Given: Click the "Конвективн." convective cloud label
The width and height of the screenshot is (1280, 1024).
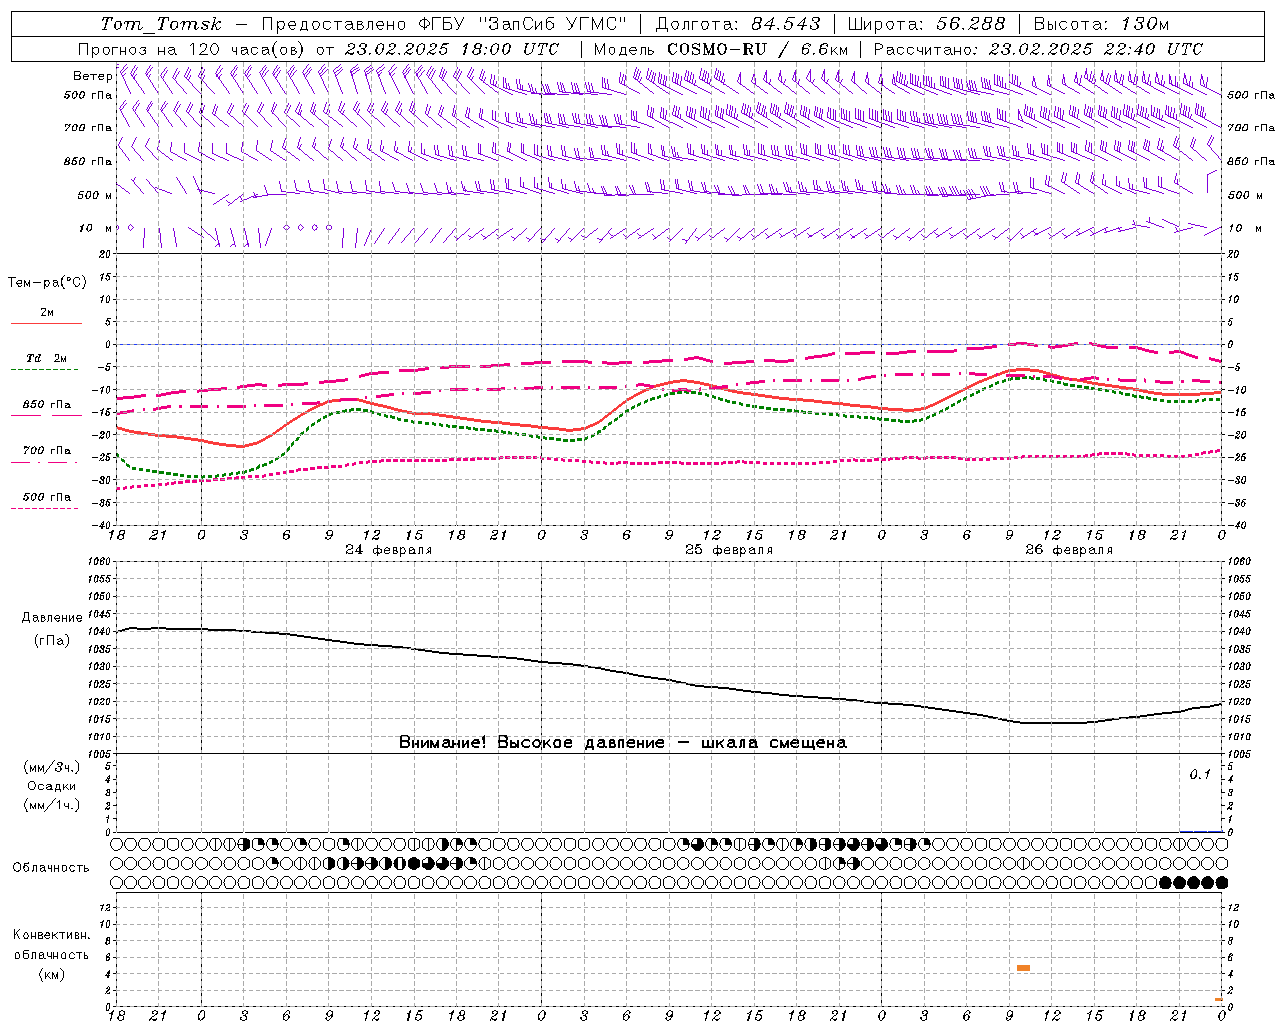Looking at the screenshot, I should [51, 935].
